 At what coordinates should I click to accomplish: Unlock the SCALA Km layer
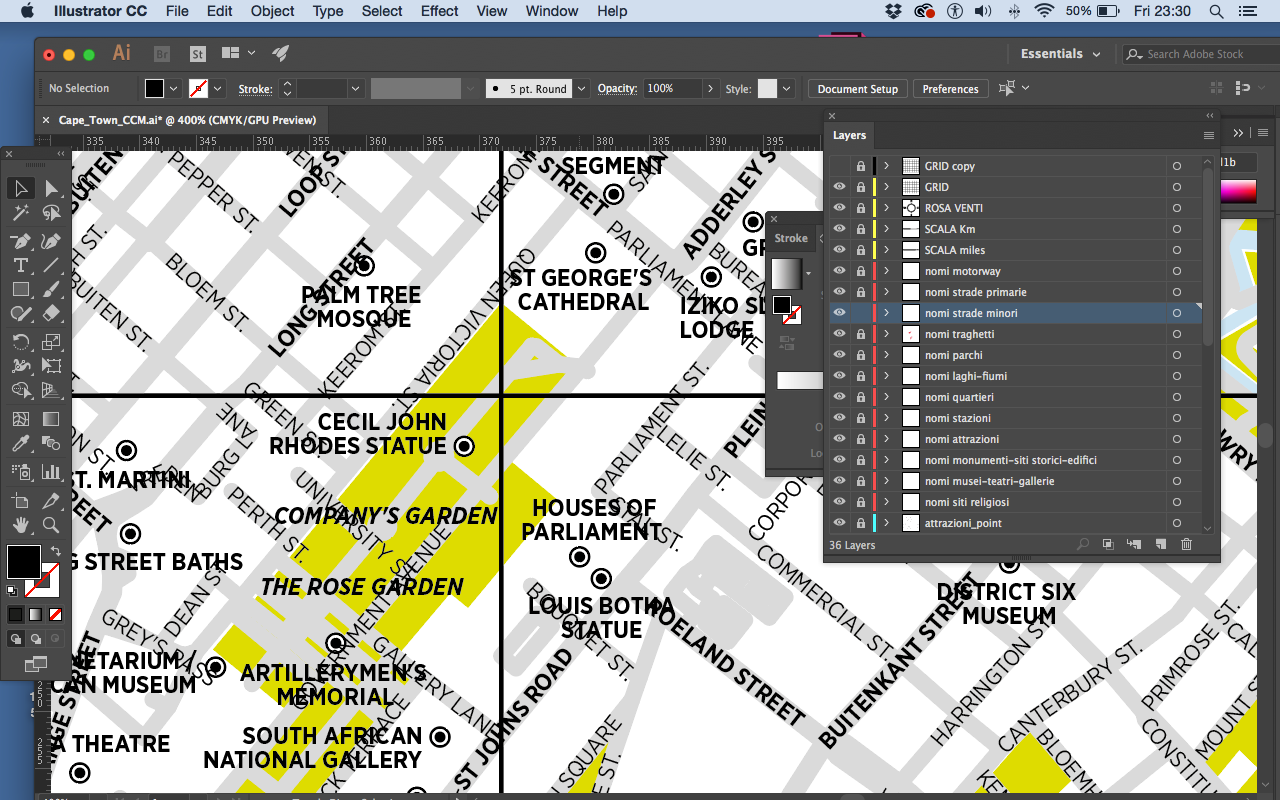coord(860,229)
